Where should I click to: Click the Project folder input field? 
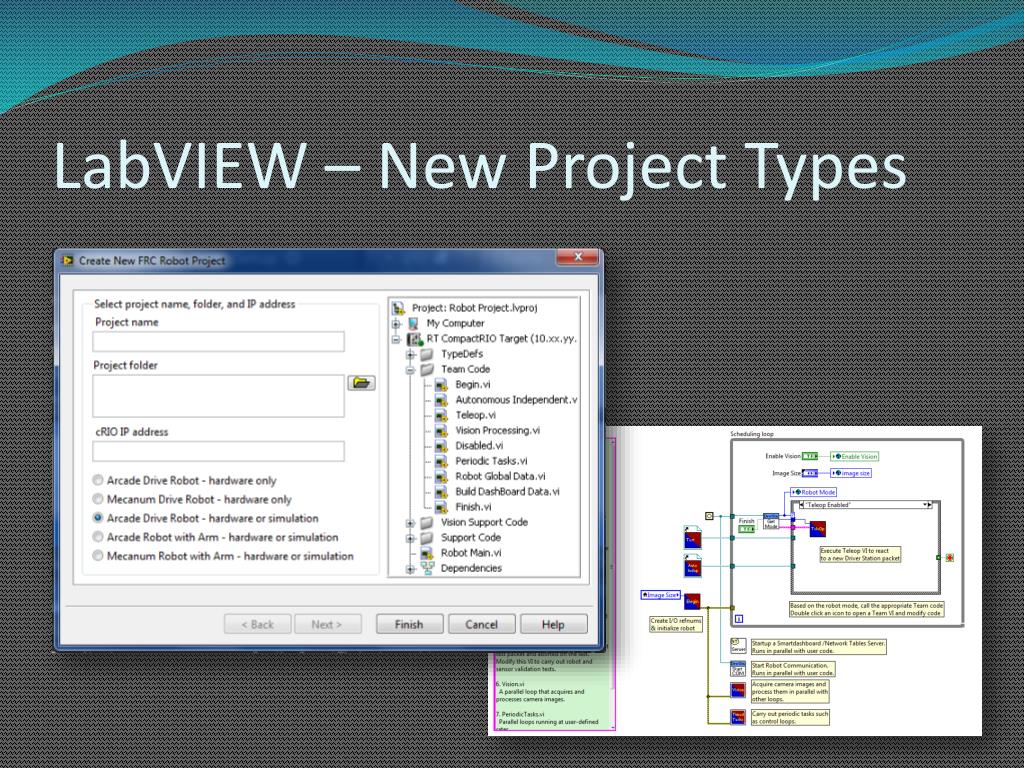tap(218, 396)
